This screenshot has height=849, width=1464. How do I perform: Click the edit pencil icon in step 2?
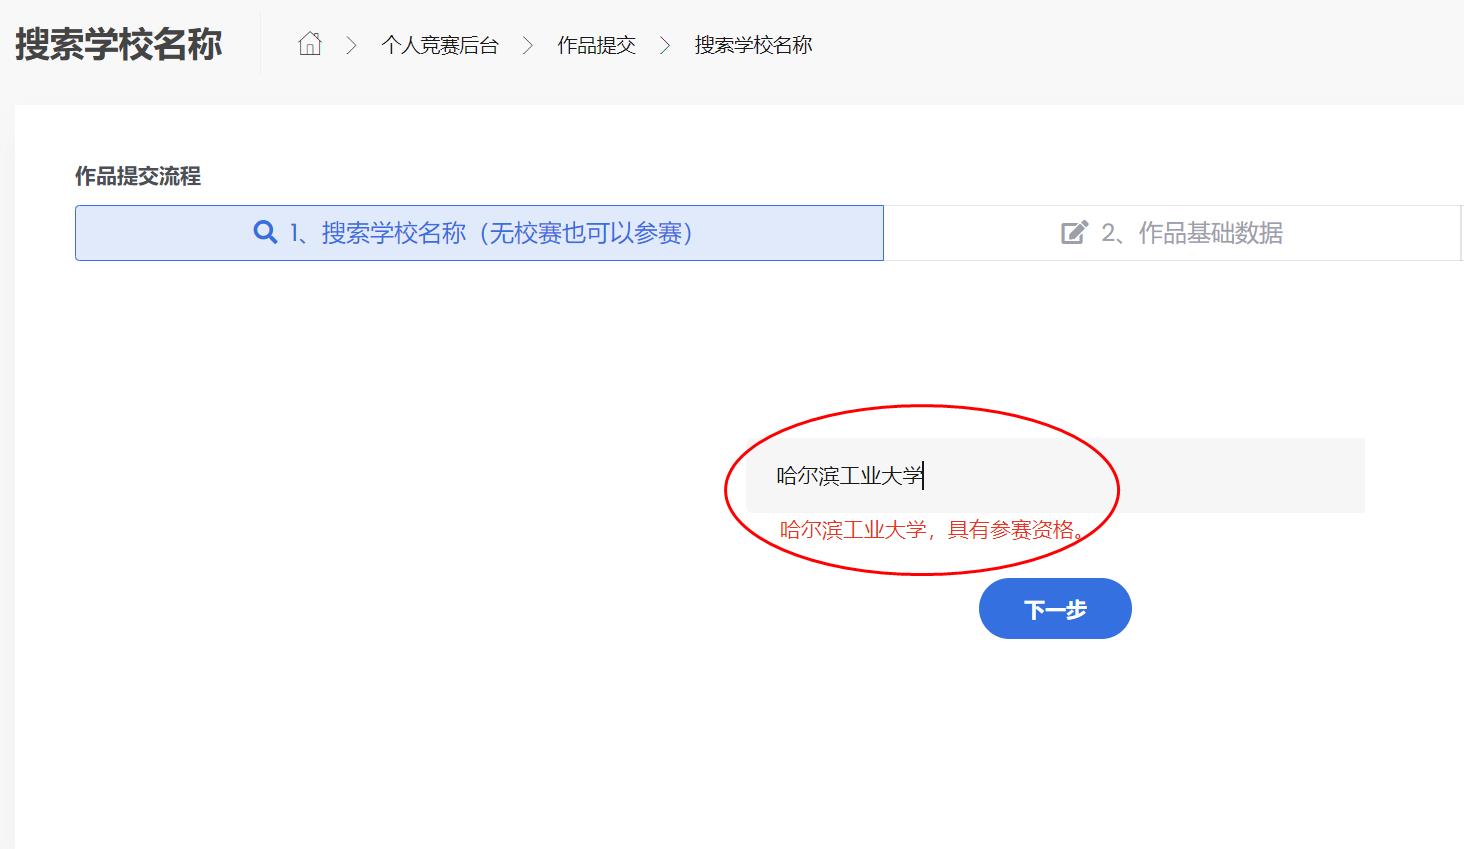point(1074,233)
